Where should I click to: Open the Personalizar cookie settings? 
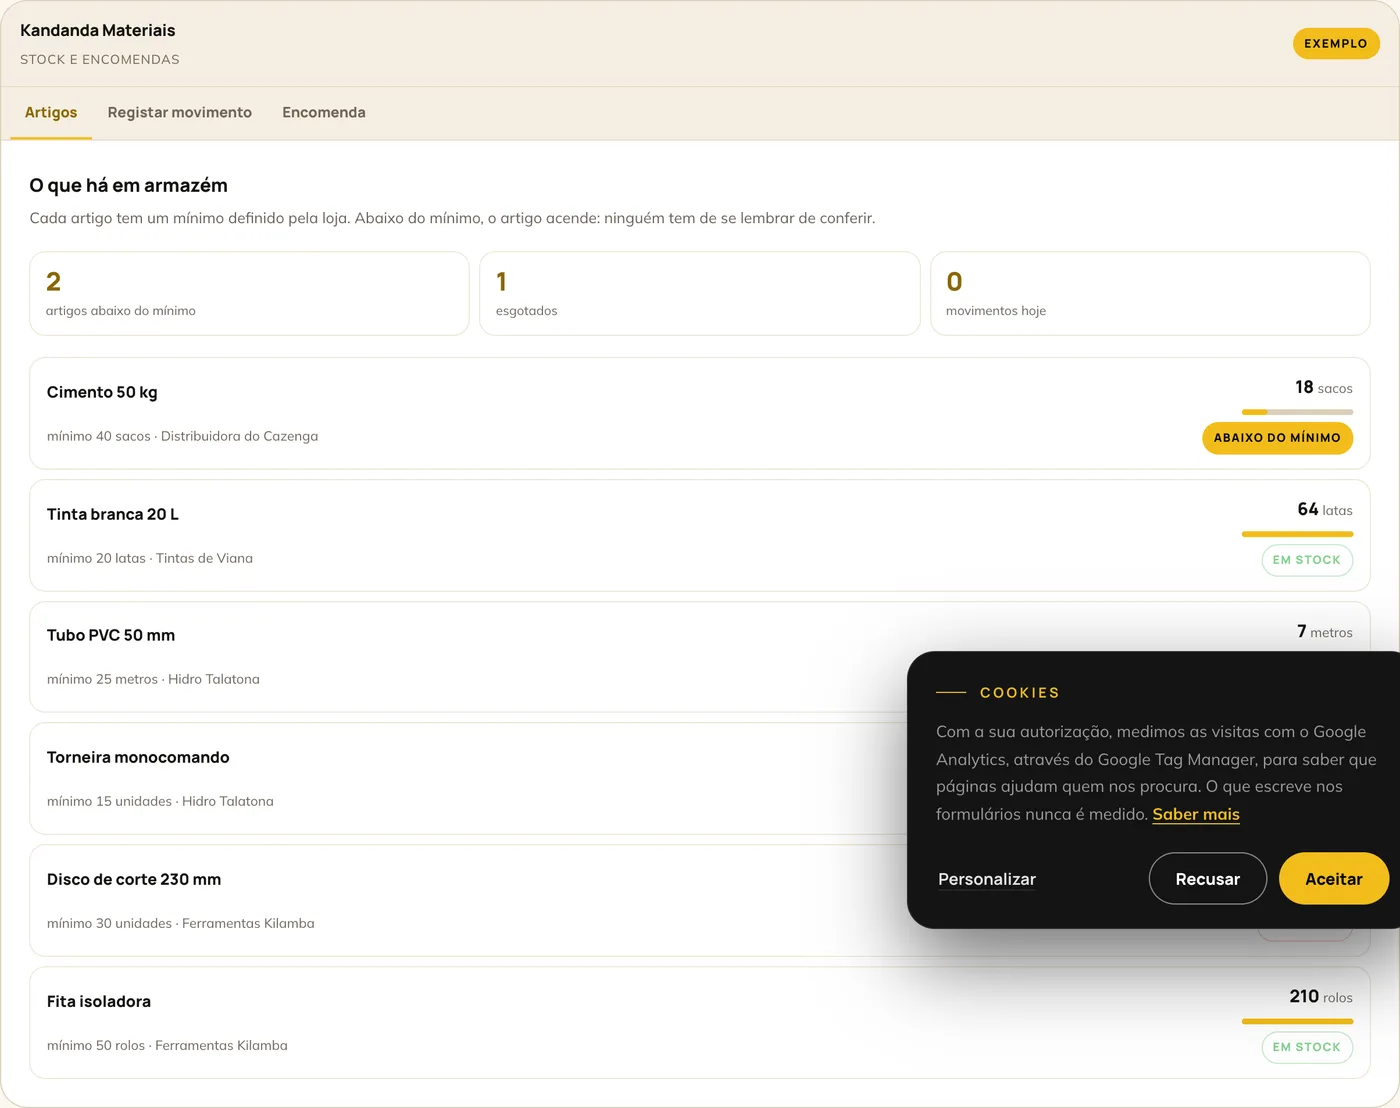pyautogui.click(x=987, y=879)
